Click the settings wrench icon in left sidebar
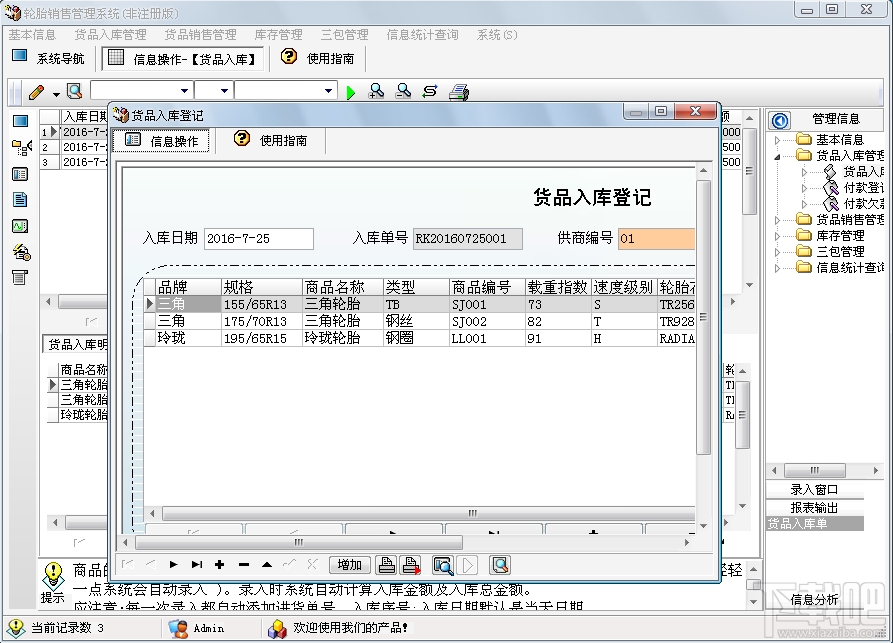 [x=22, y=252]
